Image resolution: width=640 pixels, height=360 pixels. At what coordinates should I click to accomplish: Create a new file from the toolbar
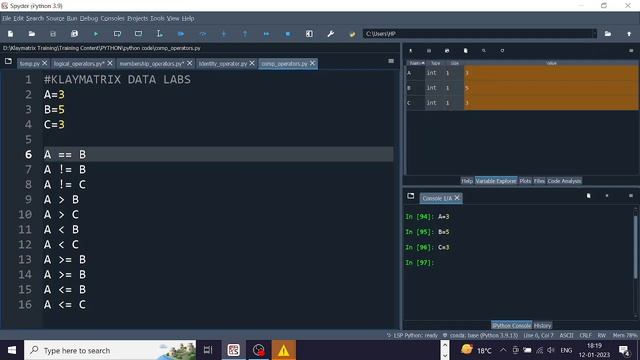11,34
